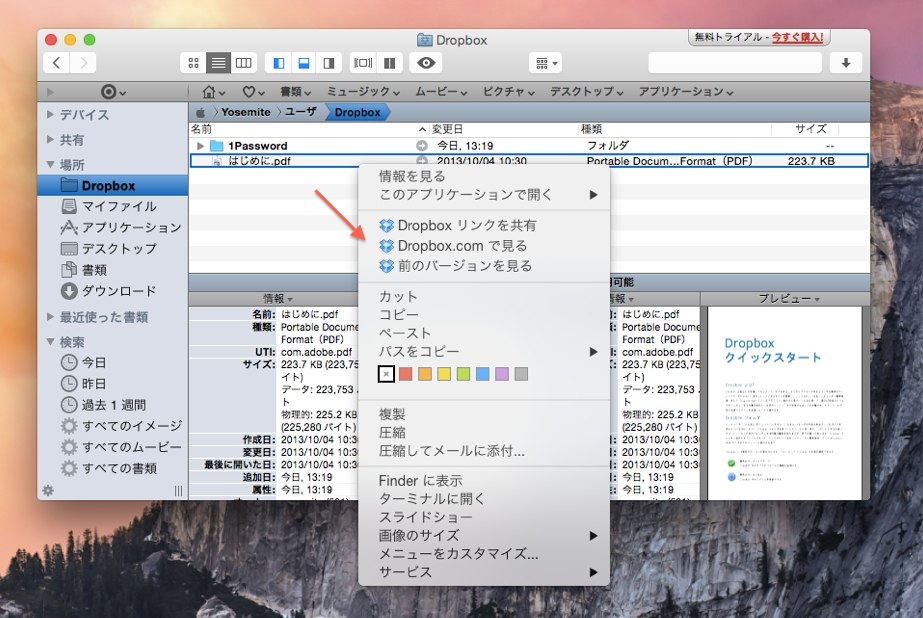Toggle the right side panel

329,63
